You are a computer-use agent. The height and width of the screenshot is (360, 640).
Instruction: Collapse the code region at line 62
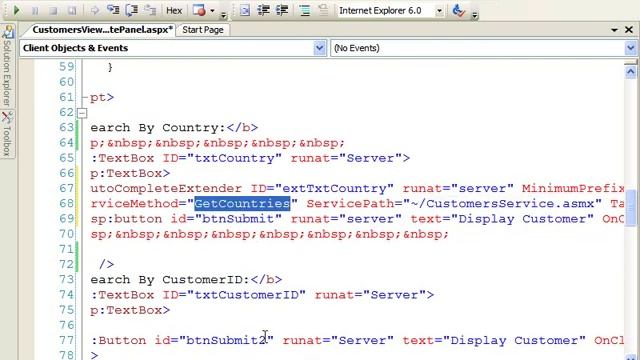[82, 113]
